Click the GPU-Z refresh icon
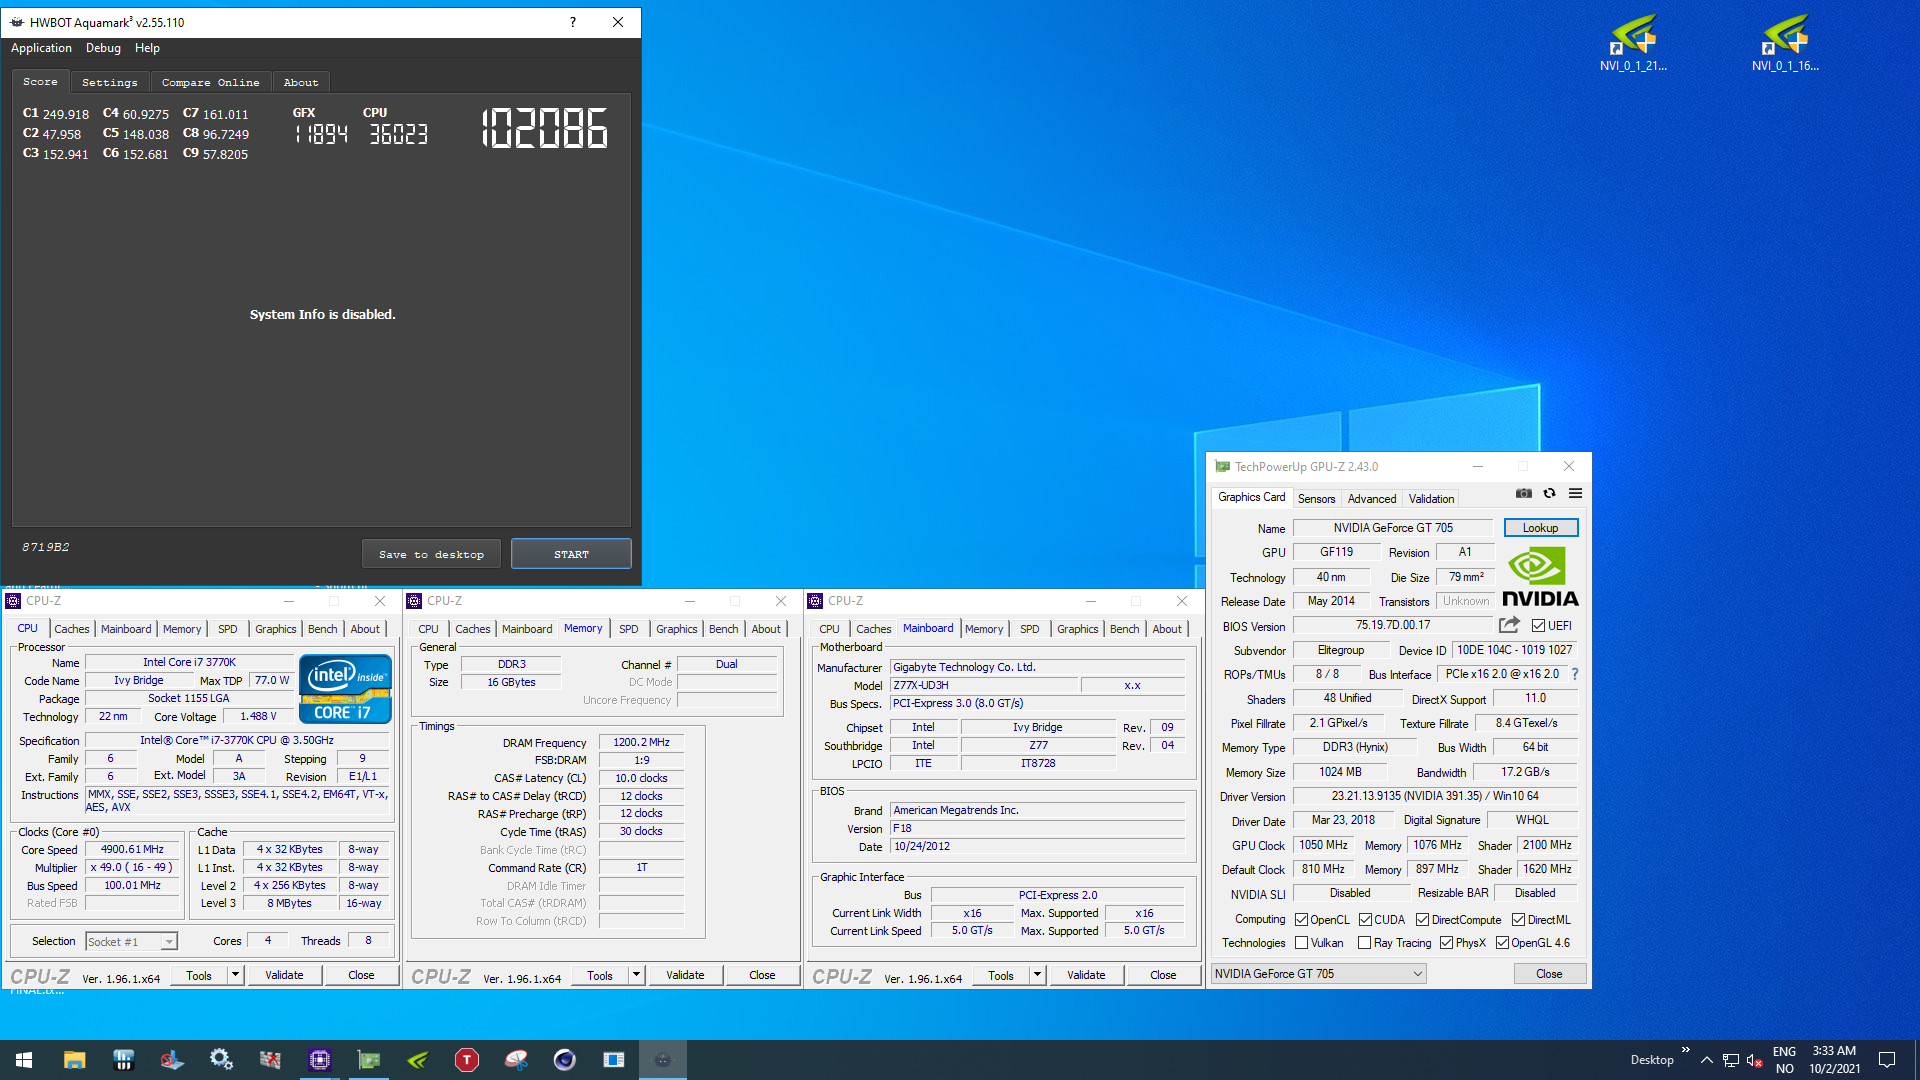 [x=1549, y=494]
